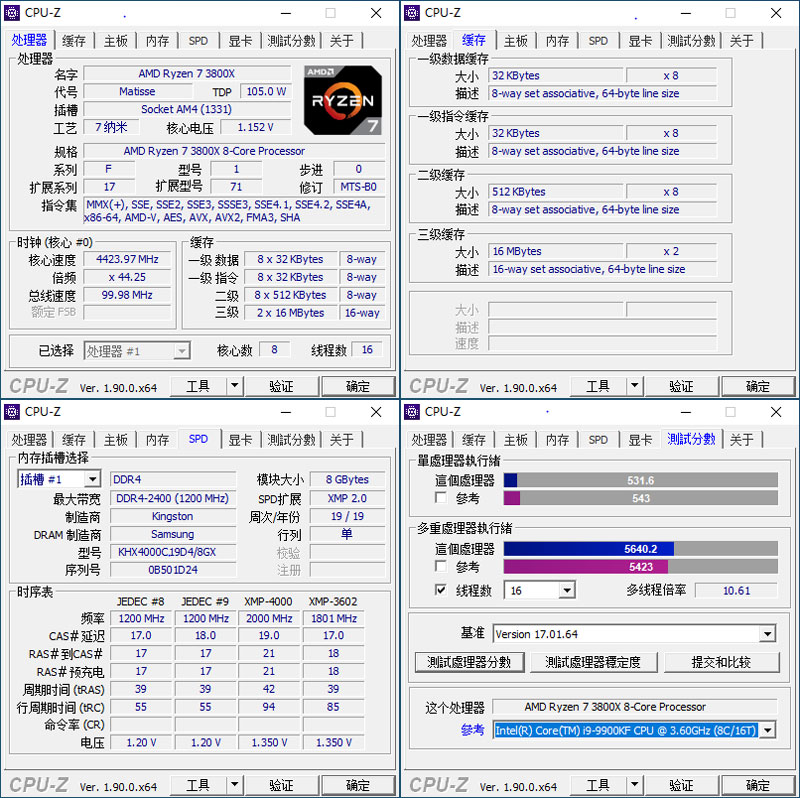Viewport: 800px width, 798px height.
Task: Click 測試處理器穩定度 stress button
Action: pos(593,662)
